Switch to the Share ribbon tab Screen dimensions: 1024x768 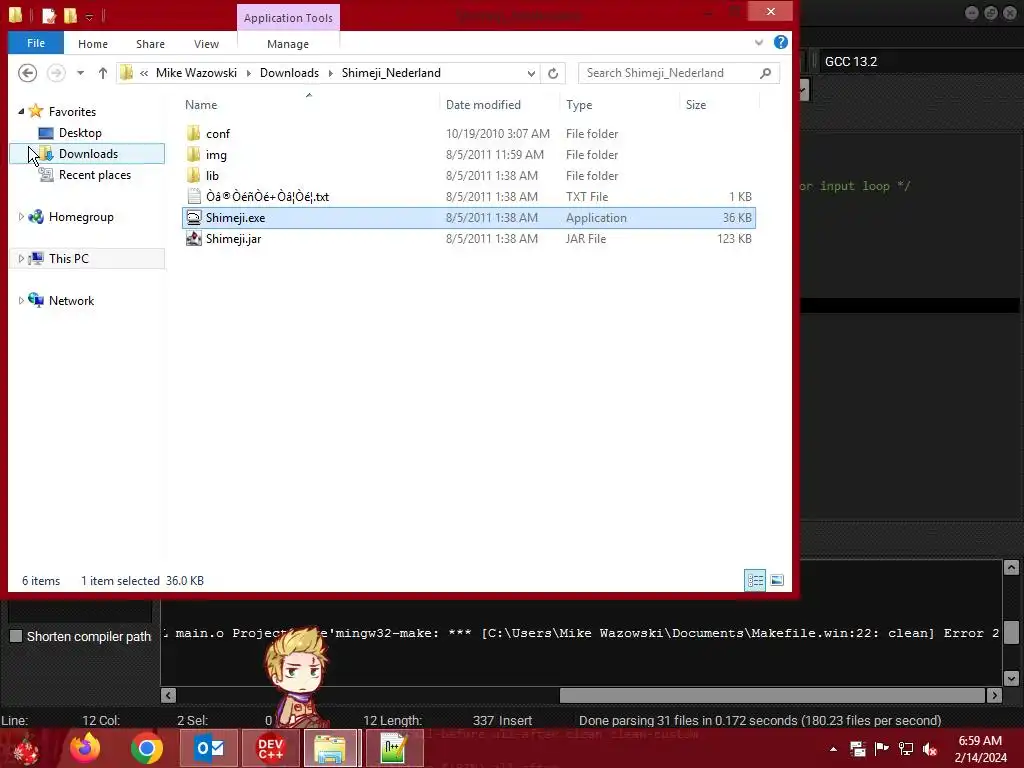150,44
